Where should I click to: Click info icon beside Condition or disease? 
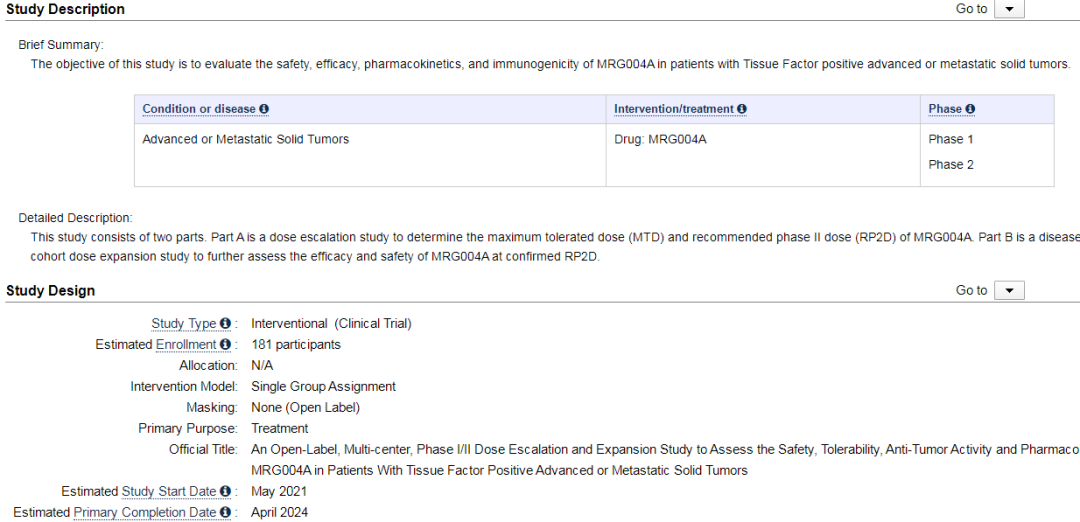(264, 109)
